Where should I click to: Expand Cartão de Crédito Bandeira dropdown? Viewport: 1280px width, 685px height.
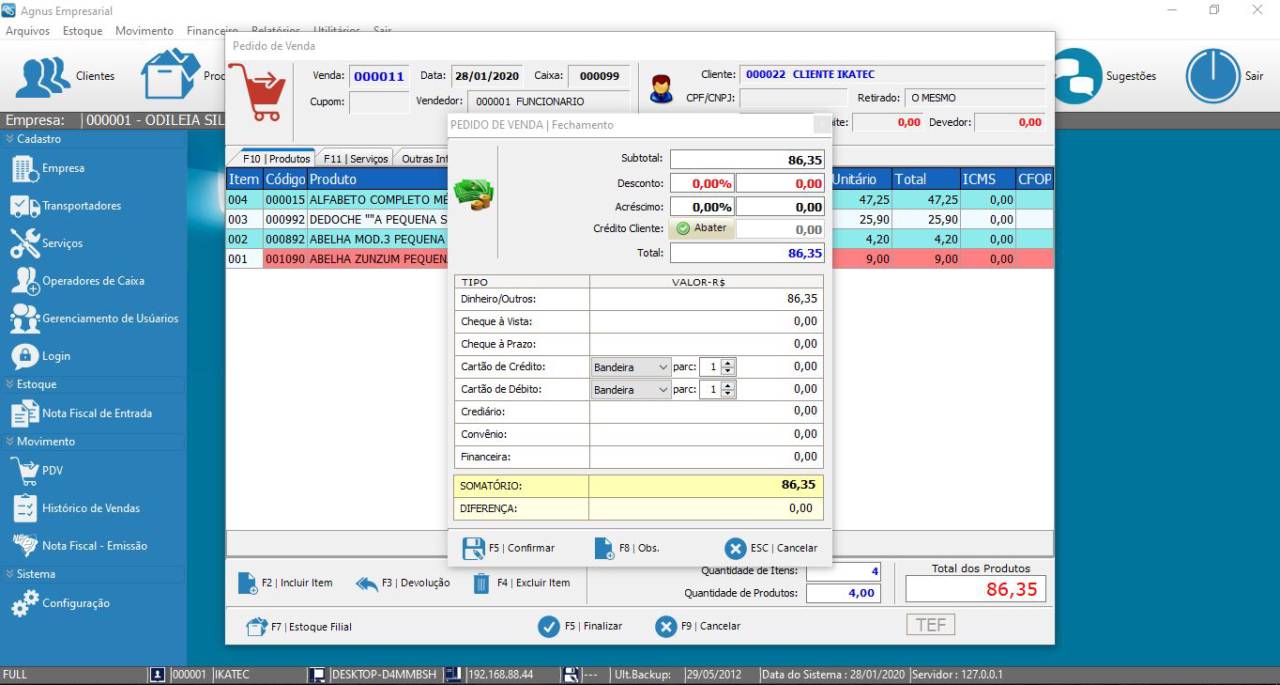point(662,367)
